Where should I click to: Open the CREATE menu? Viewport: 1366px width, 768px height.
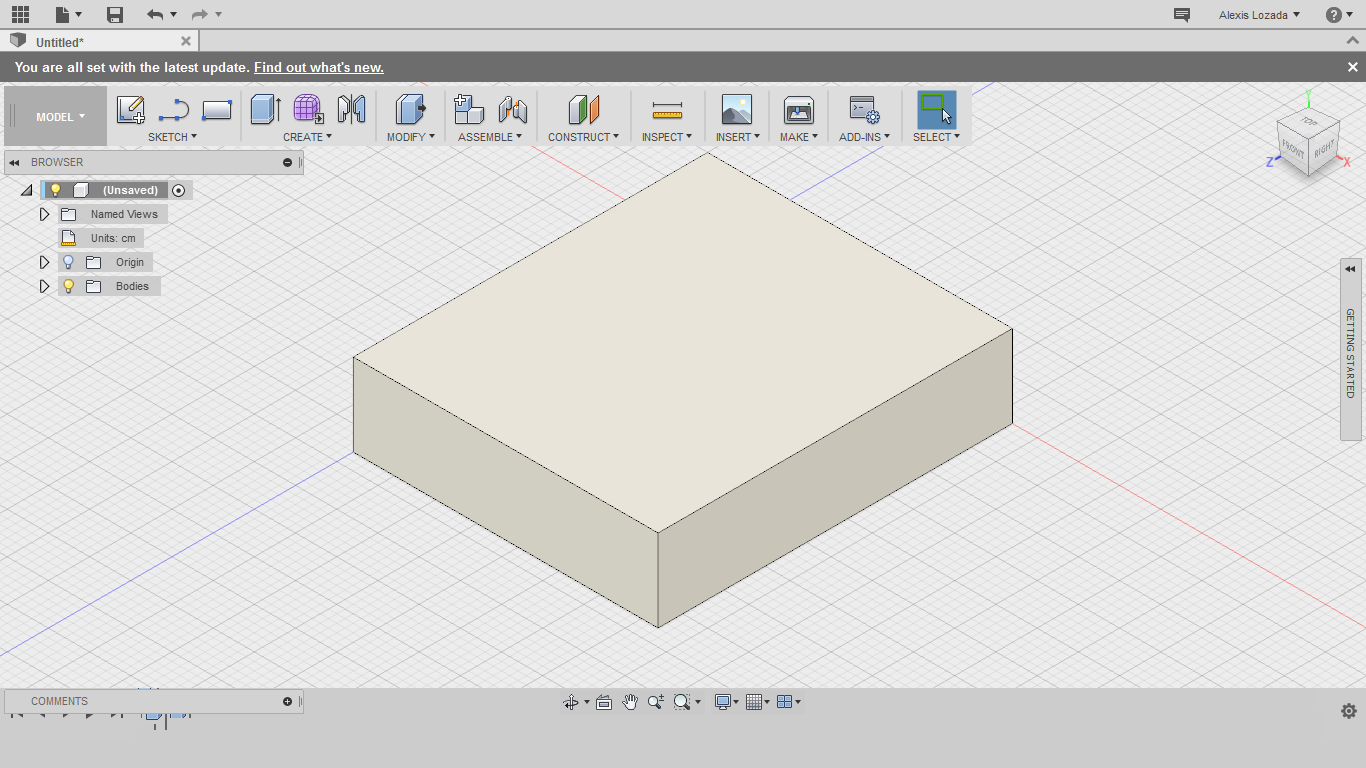coord(307,137)
